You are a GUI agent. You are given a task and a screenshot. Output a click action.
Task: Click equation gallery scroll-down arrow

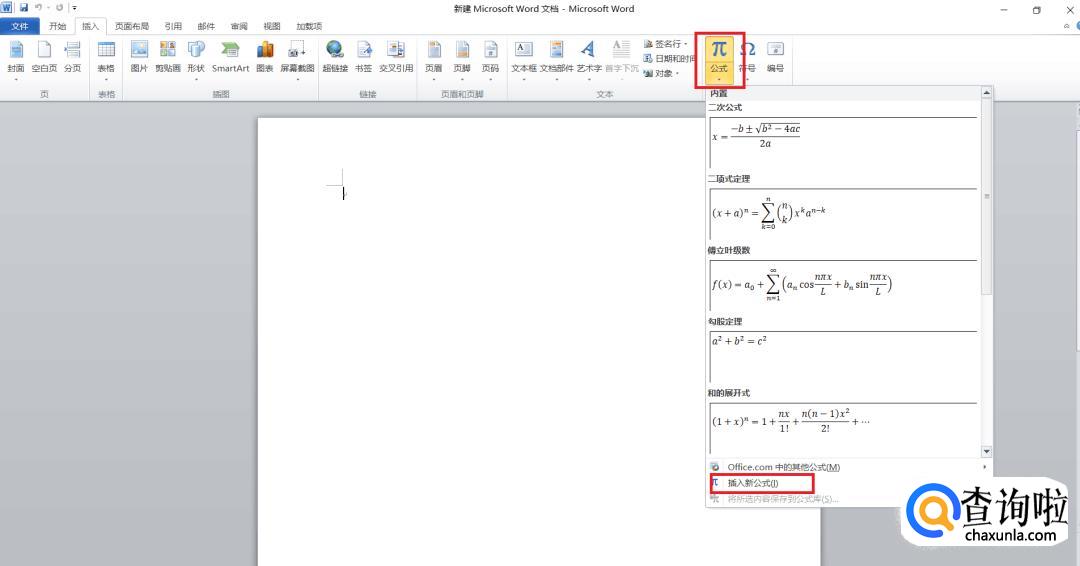coord(986,452)
